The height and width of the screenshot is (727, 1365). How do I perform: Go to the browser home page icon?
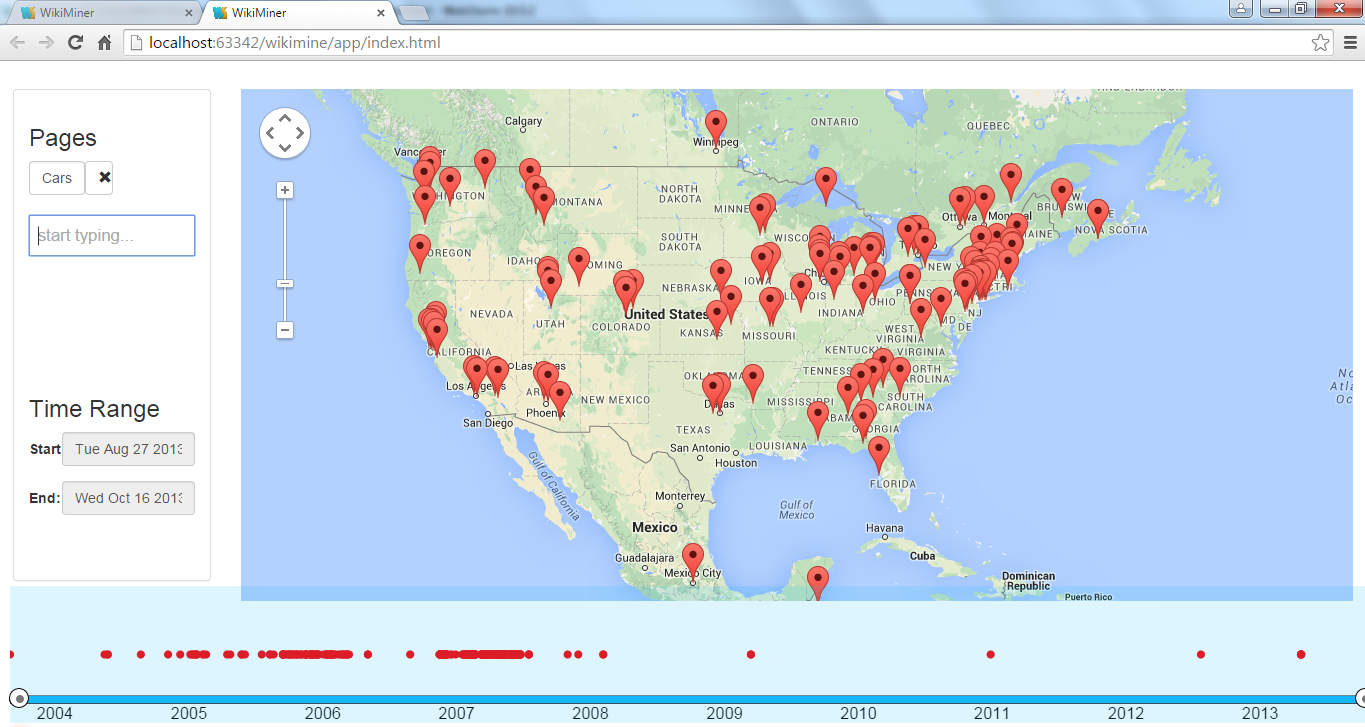coord(104,43)
